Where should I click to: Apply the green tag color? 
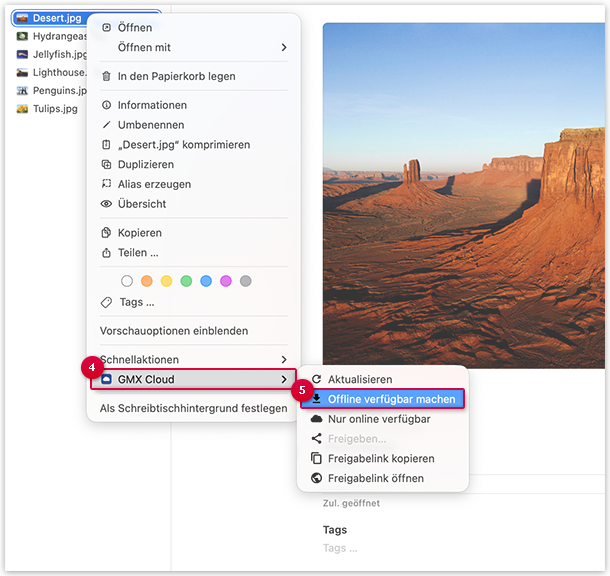pyautogui.click(x=186, y=281)
